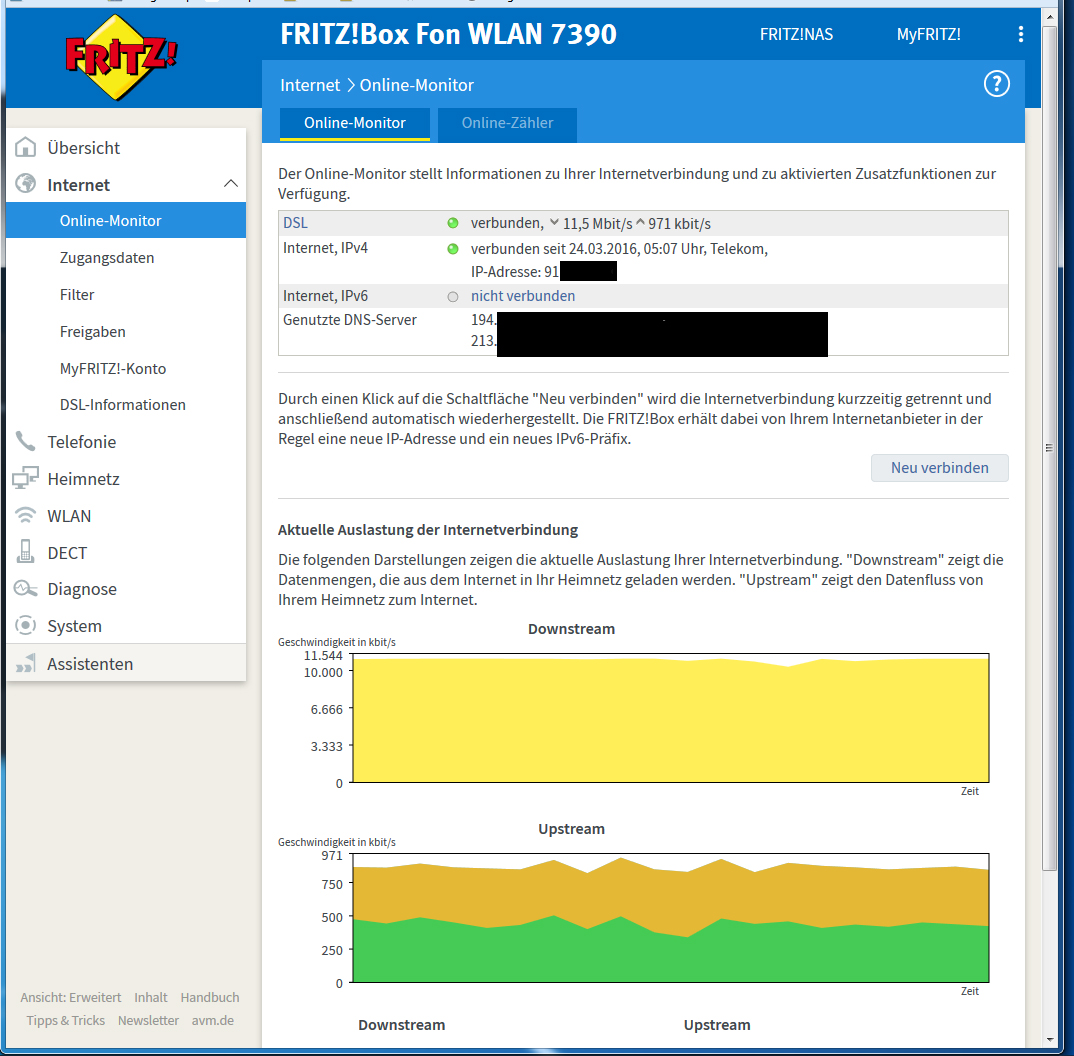Open avm.de footer link
The width and height of the screenshot is (1074, 1056).
pos(212,1020)
